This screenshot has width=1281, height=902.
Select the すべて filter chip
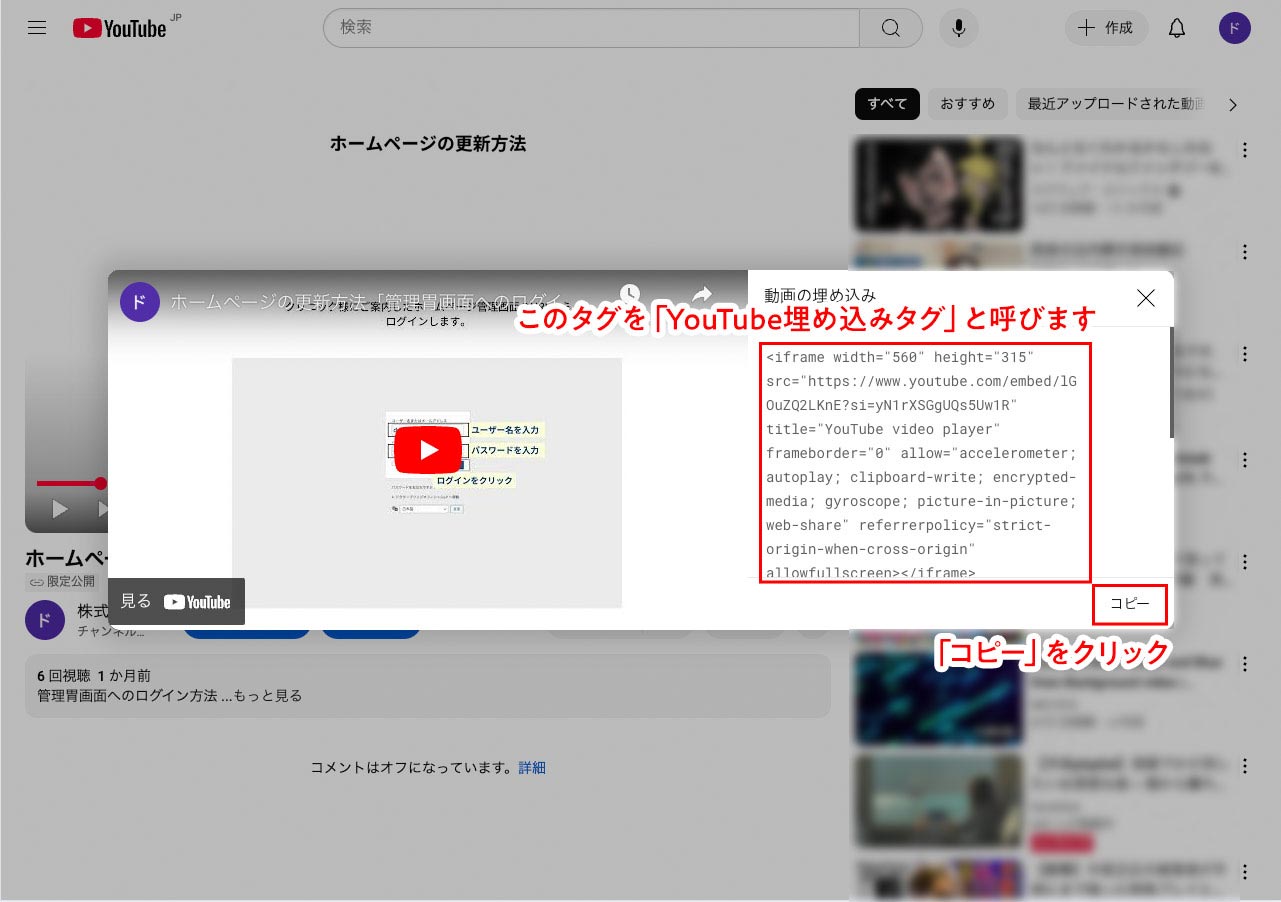click(x=887, y=104)
